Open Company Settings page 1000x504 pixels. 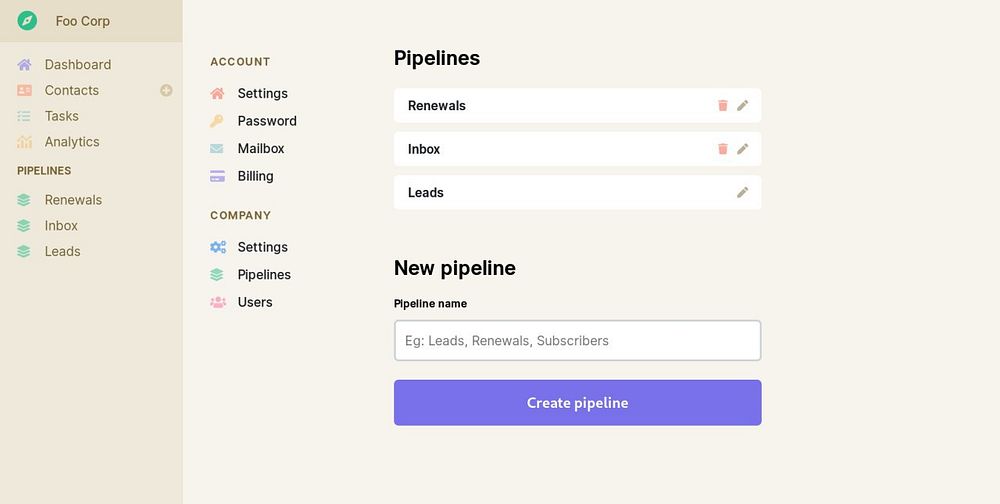(262, 247)
